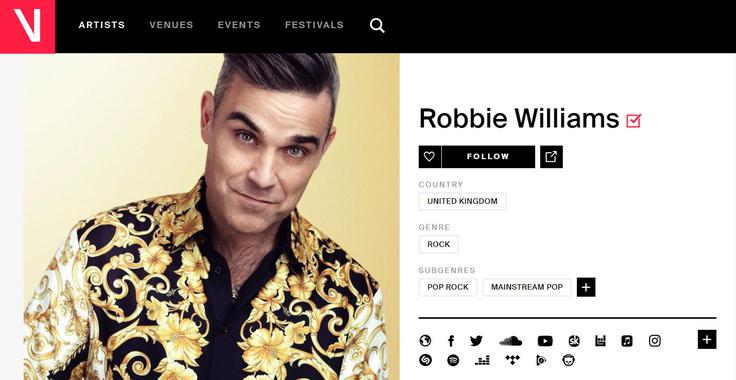Viewport: 736px width, 380px height.
Task: Open the YouTube channel icon
Action: click(x=545, y=341)
